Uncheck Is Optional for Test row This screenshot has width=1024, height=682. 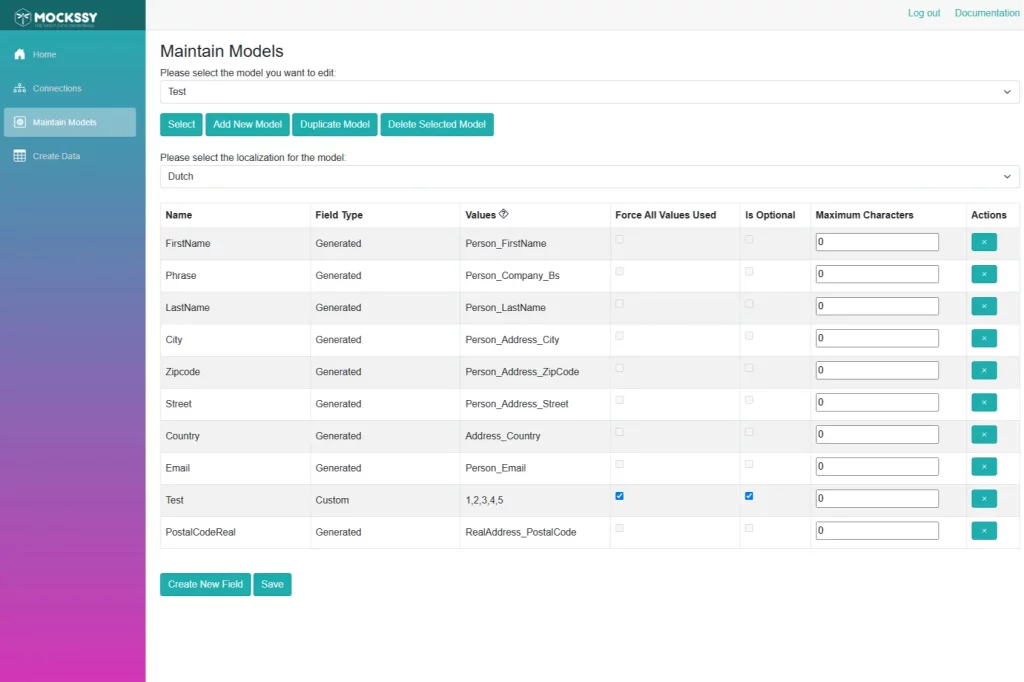tap(749, 496)
